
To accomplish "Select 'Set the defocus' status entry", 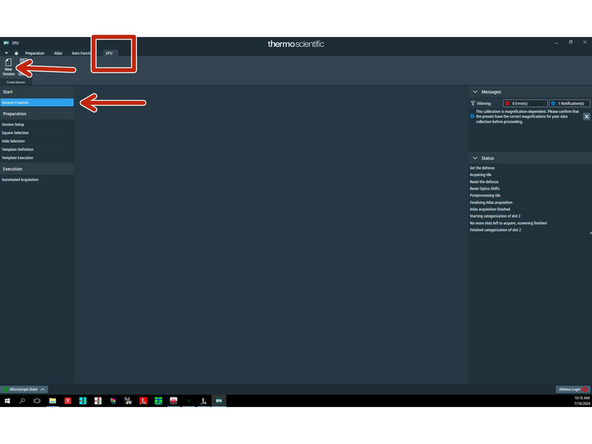I will (482, 168).
